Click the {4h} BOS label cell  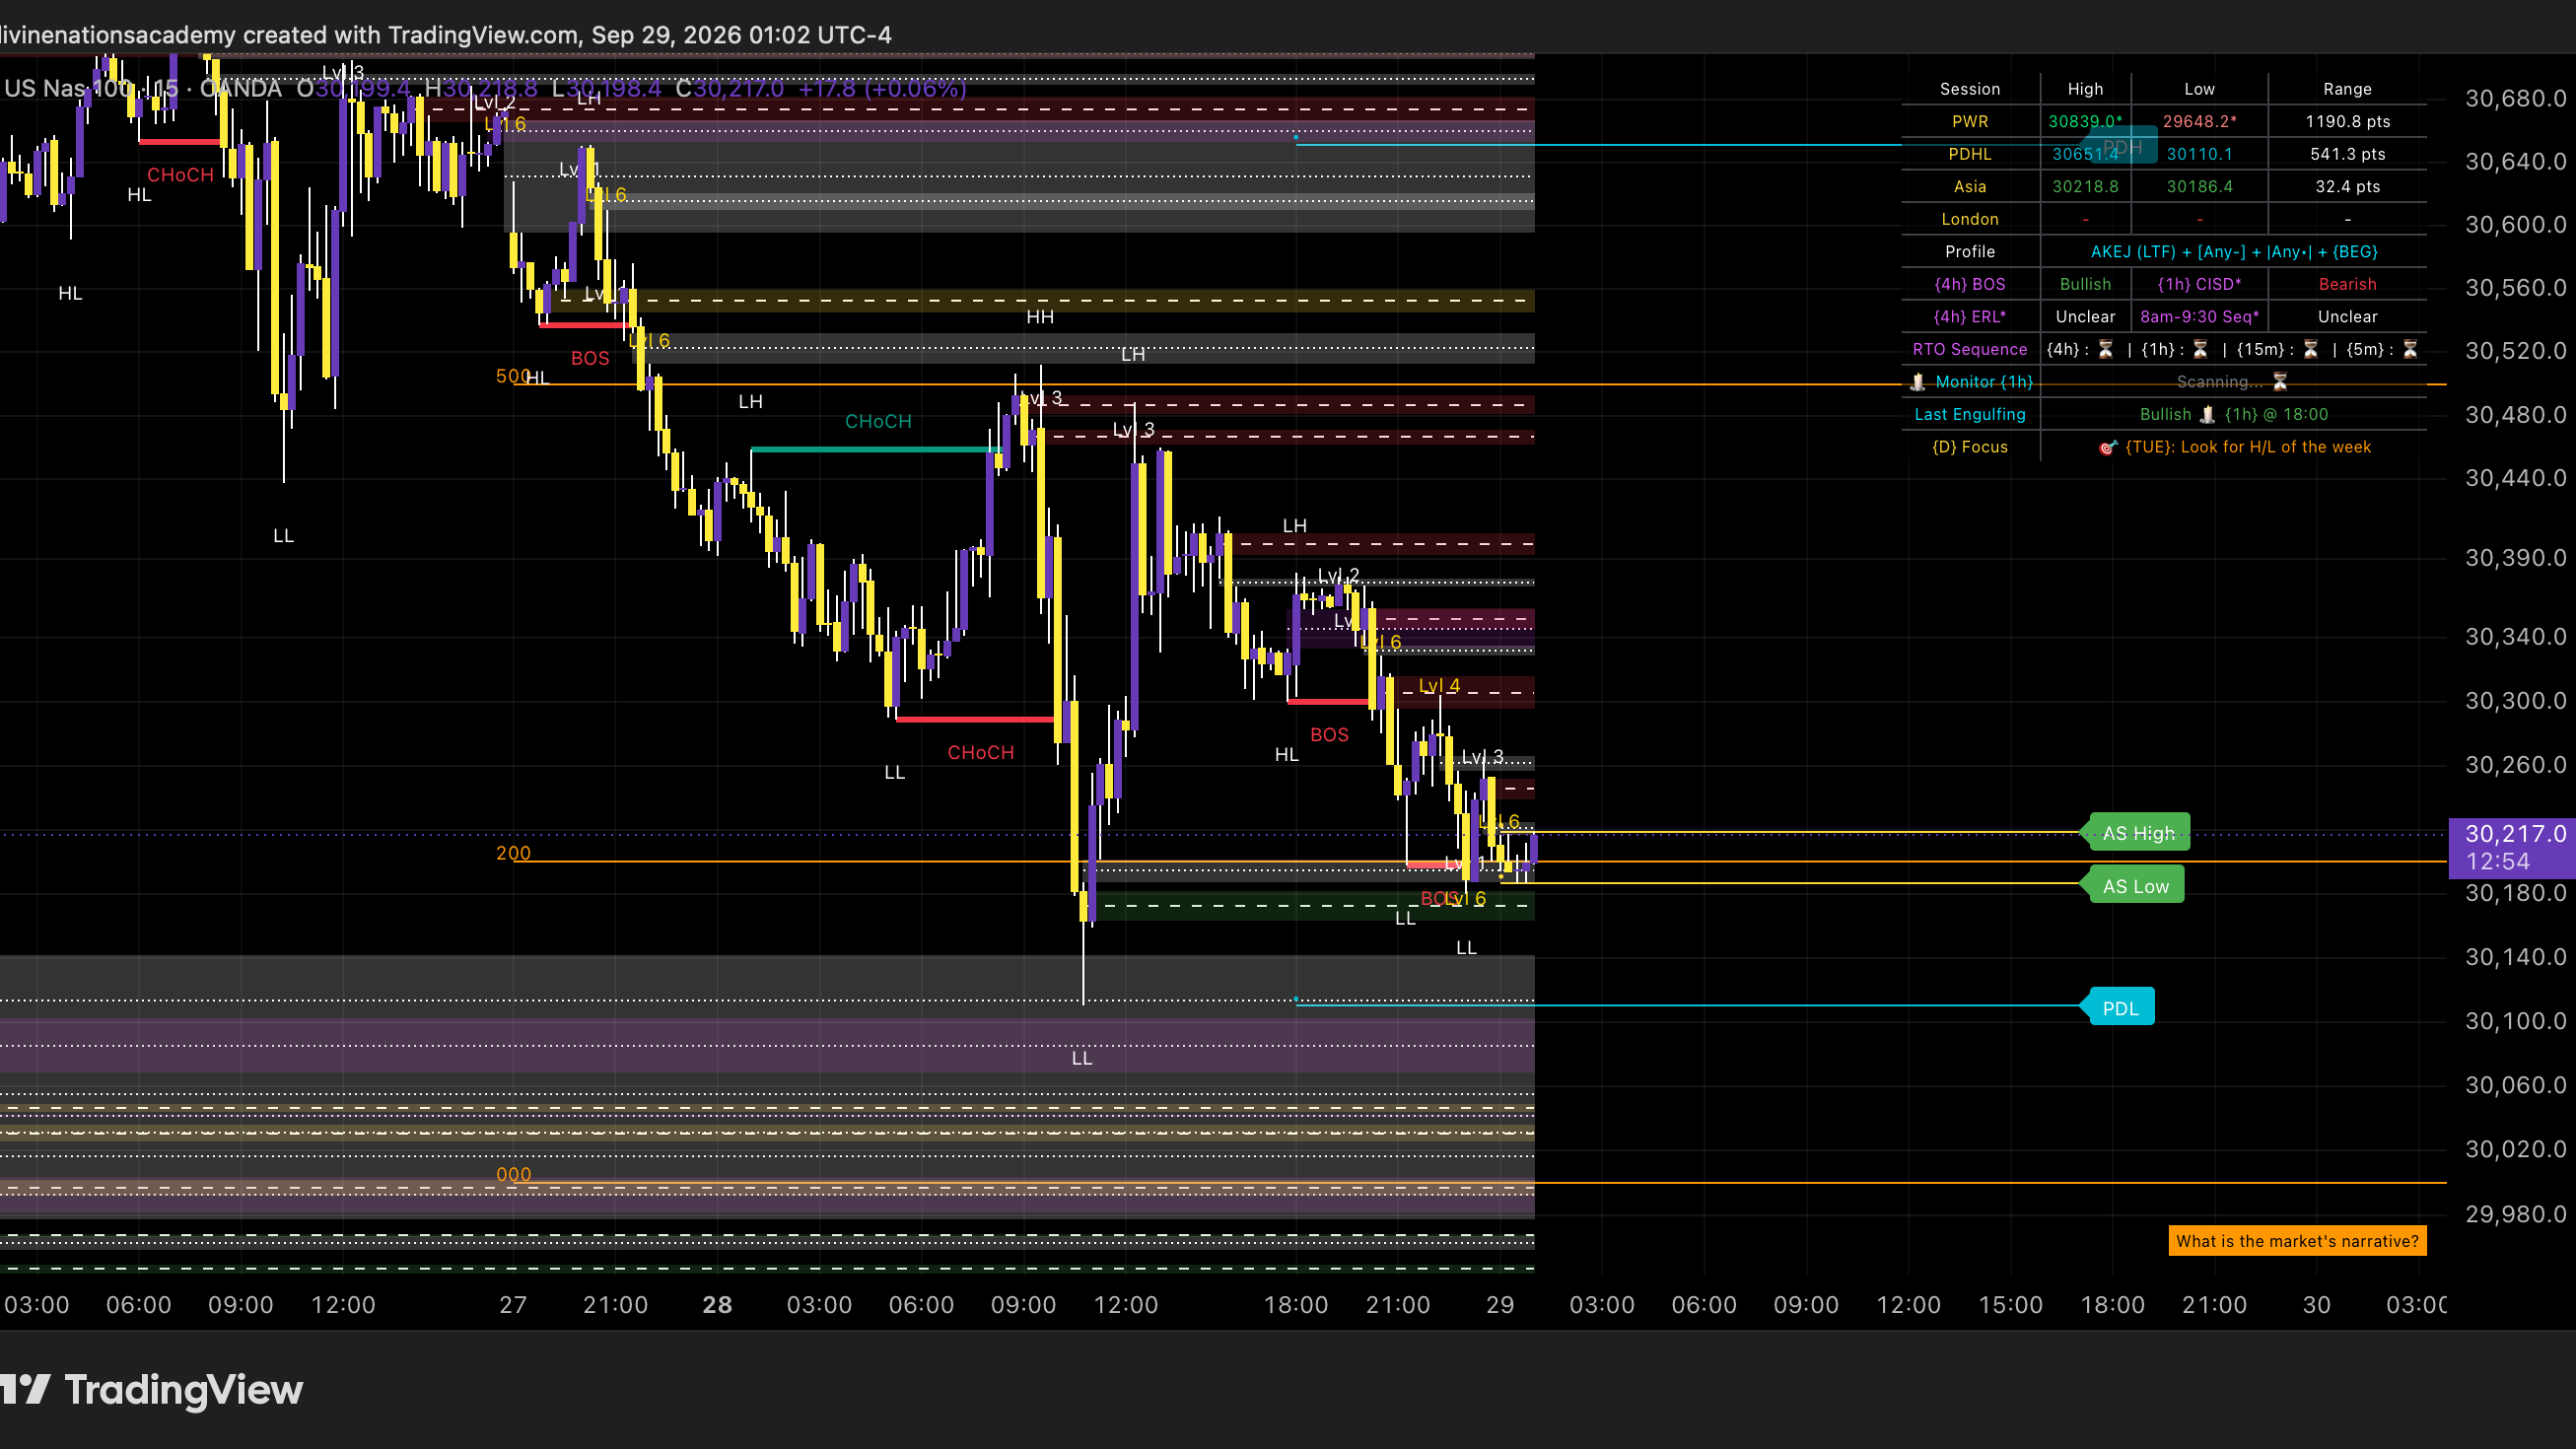[x=1970, y=284]
